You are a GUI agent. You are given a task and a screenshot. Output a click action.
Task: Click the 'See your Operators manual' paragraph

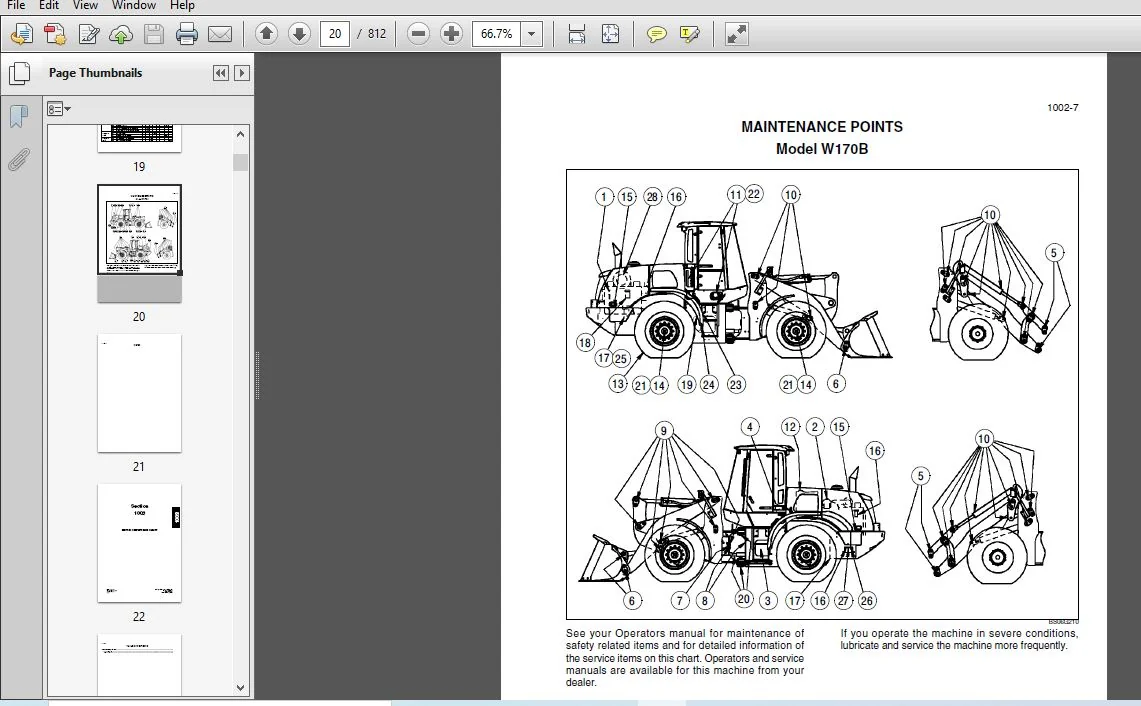pos(685,658)
